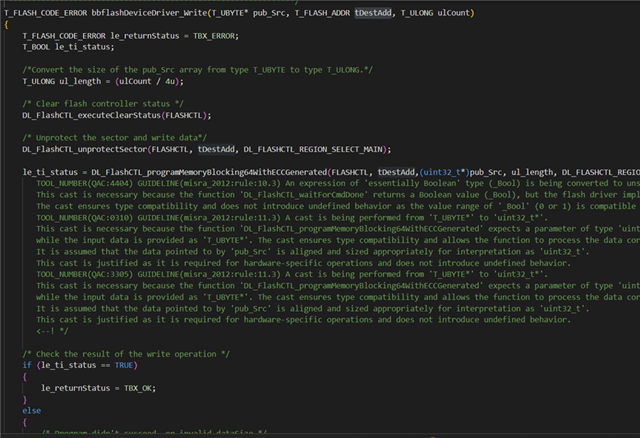Screen dimensions: 640x438
Task: Click the '<--! */' comment terminator
Action: 52,331
